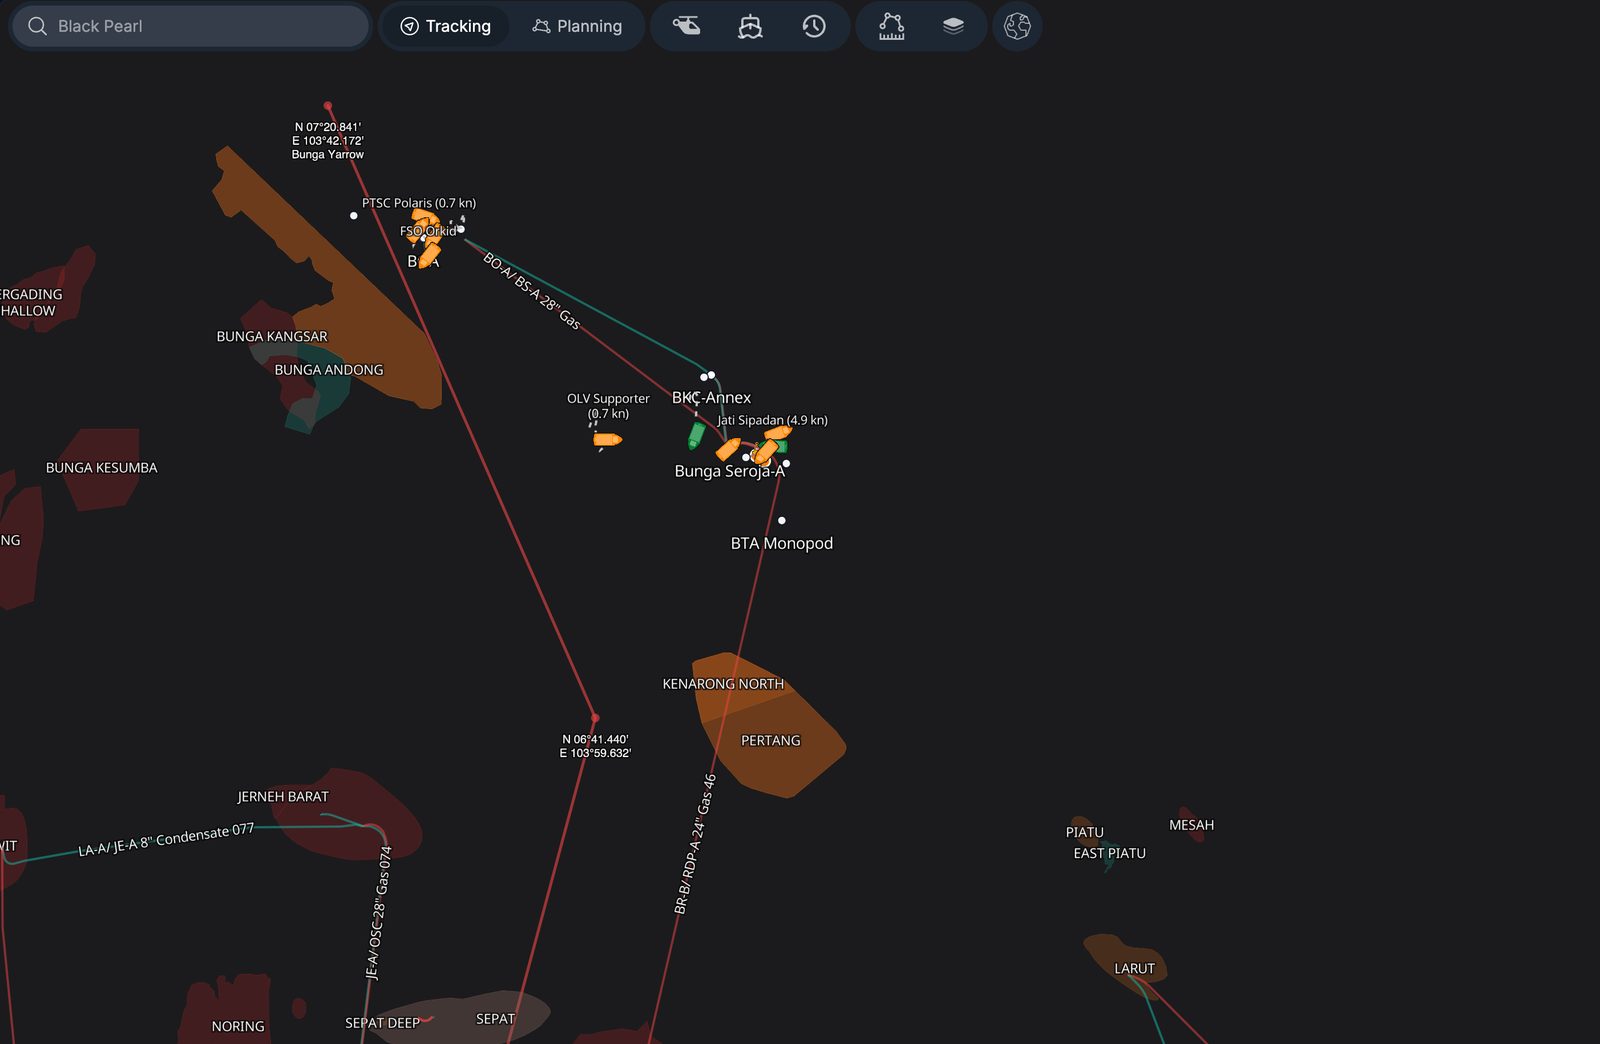
Task: Click the BUNGA KESUMBA field label
Action: click(101, 468)
